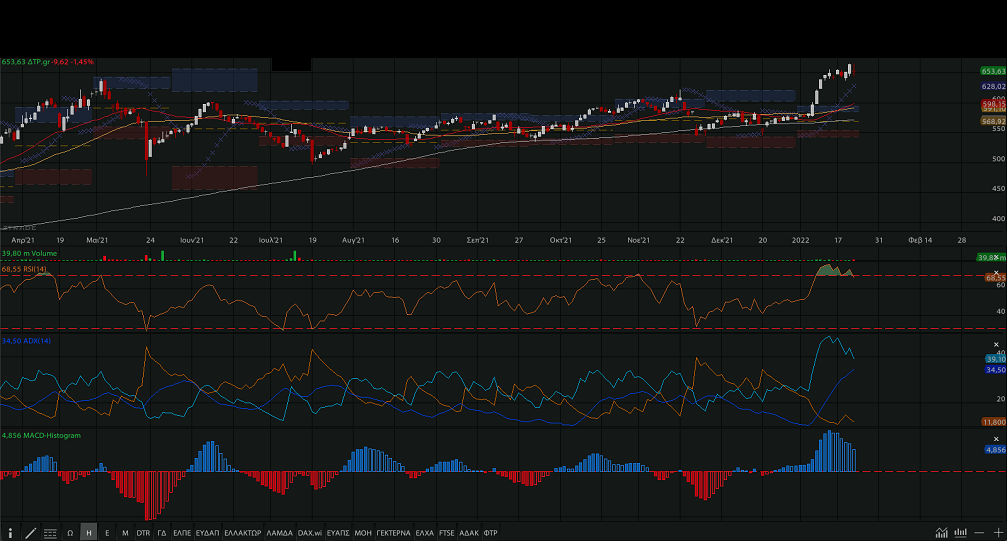The width and height of the screenshot is (1007, 541).
Task: Switch to the H daily timeframe
Action: click(89, 533)
